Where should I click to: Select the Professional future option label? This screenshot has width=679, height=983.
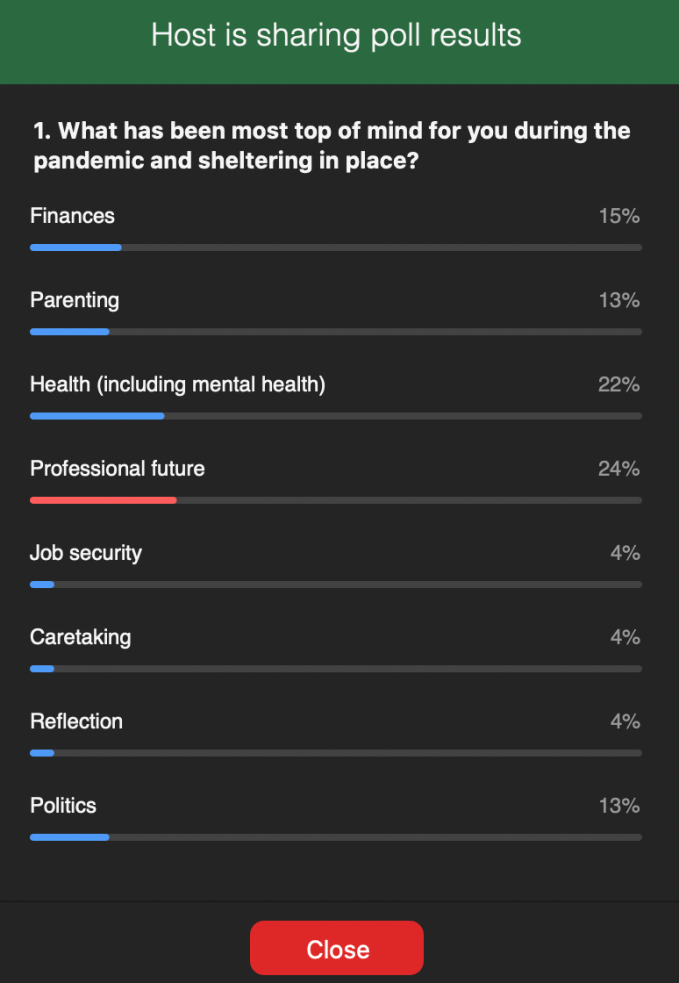tap(117, 468)
